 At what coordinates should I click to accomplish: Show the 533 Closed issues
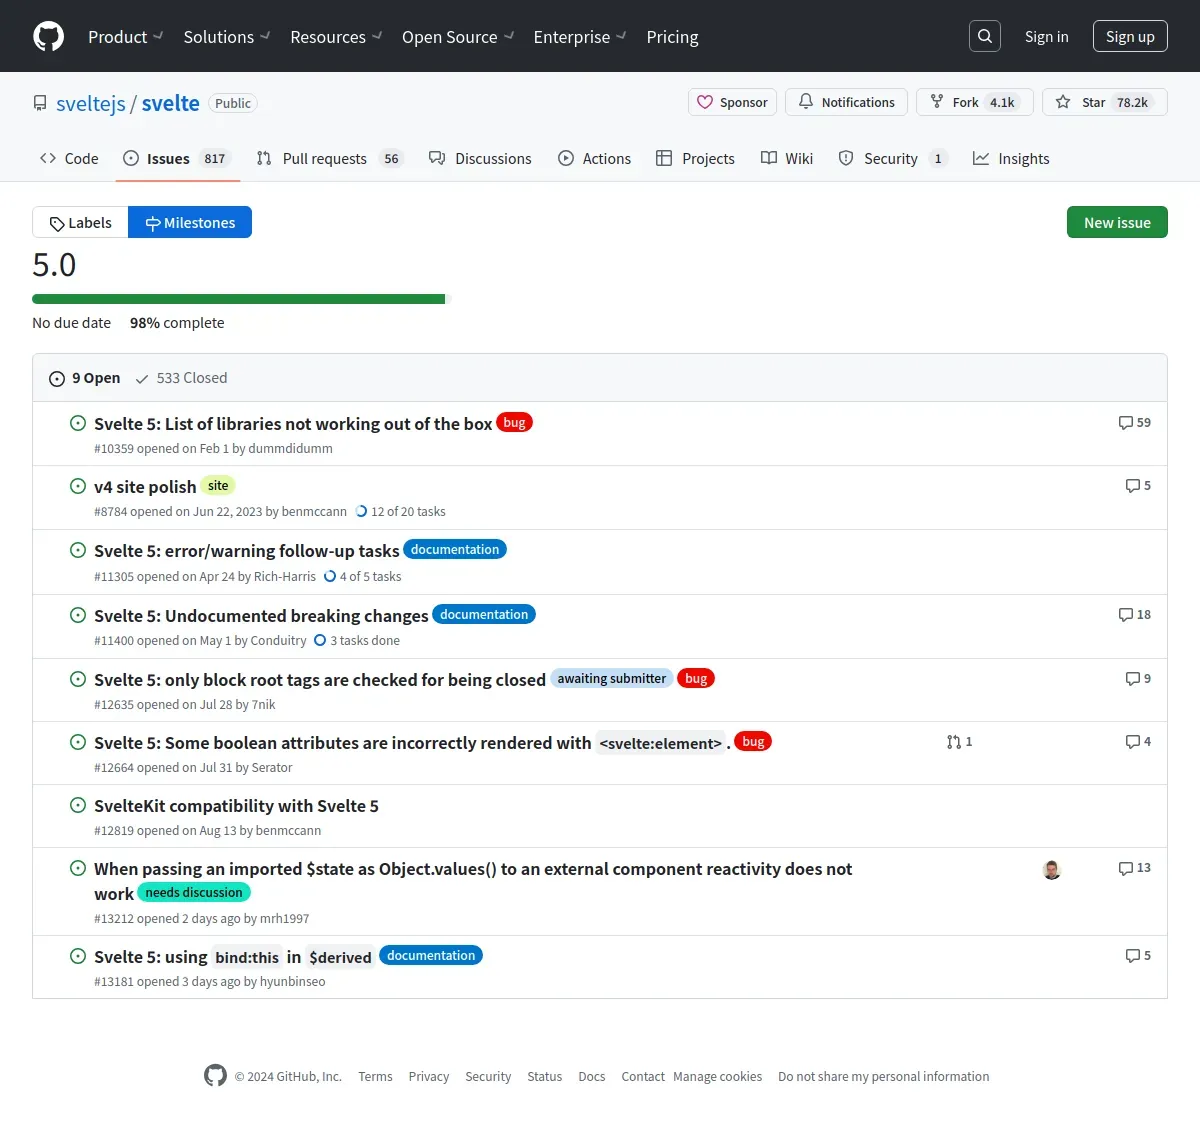pyautogui.click(x=181, y=378)
